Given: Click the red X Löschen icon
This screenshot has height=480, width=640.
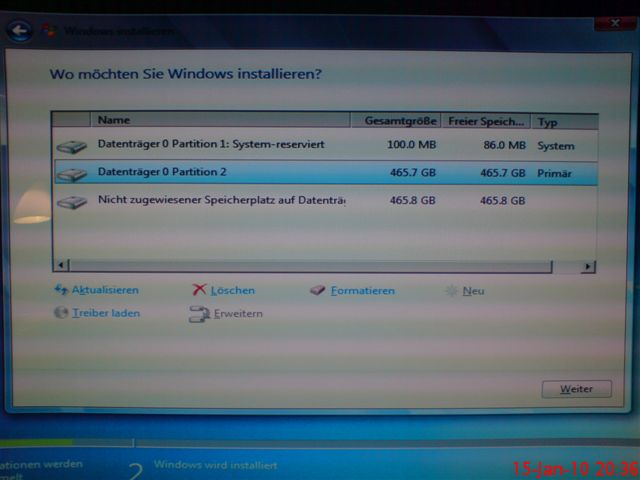Looking at the screenshot, I should tap(199, 290).
